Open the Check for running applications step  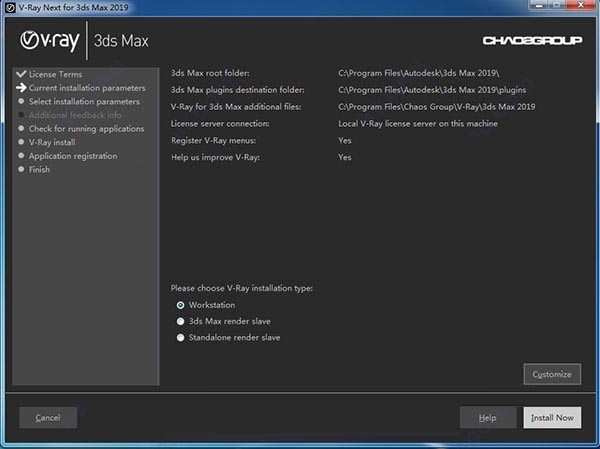(86, 129)
